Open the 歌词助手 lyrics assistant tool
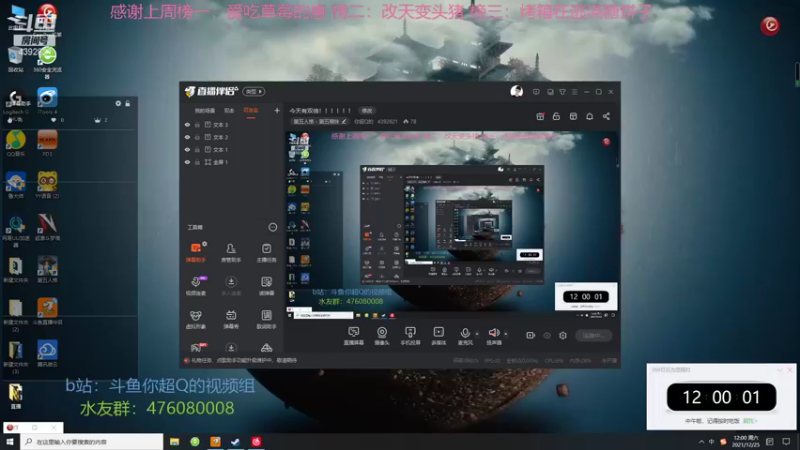The width and height of the screenshot is (800, 450). point(266,319)
